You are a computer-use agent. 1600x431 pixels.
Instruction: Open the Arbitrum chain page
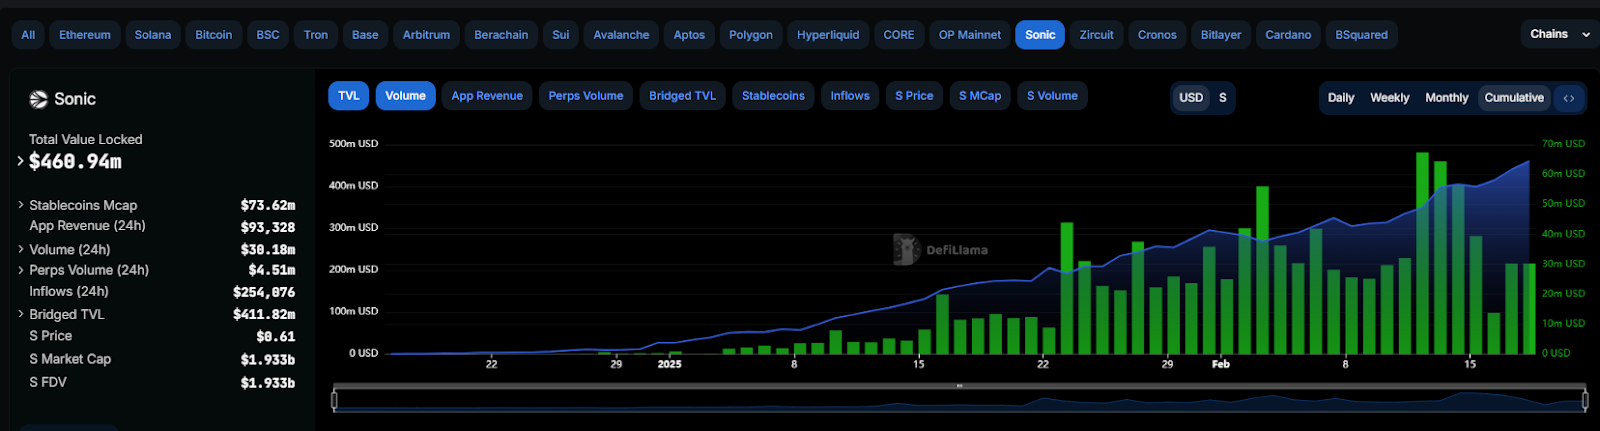(x=426, y=35)
